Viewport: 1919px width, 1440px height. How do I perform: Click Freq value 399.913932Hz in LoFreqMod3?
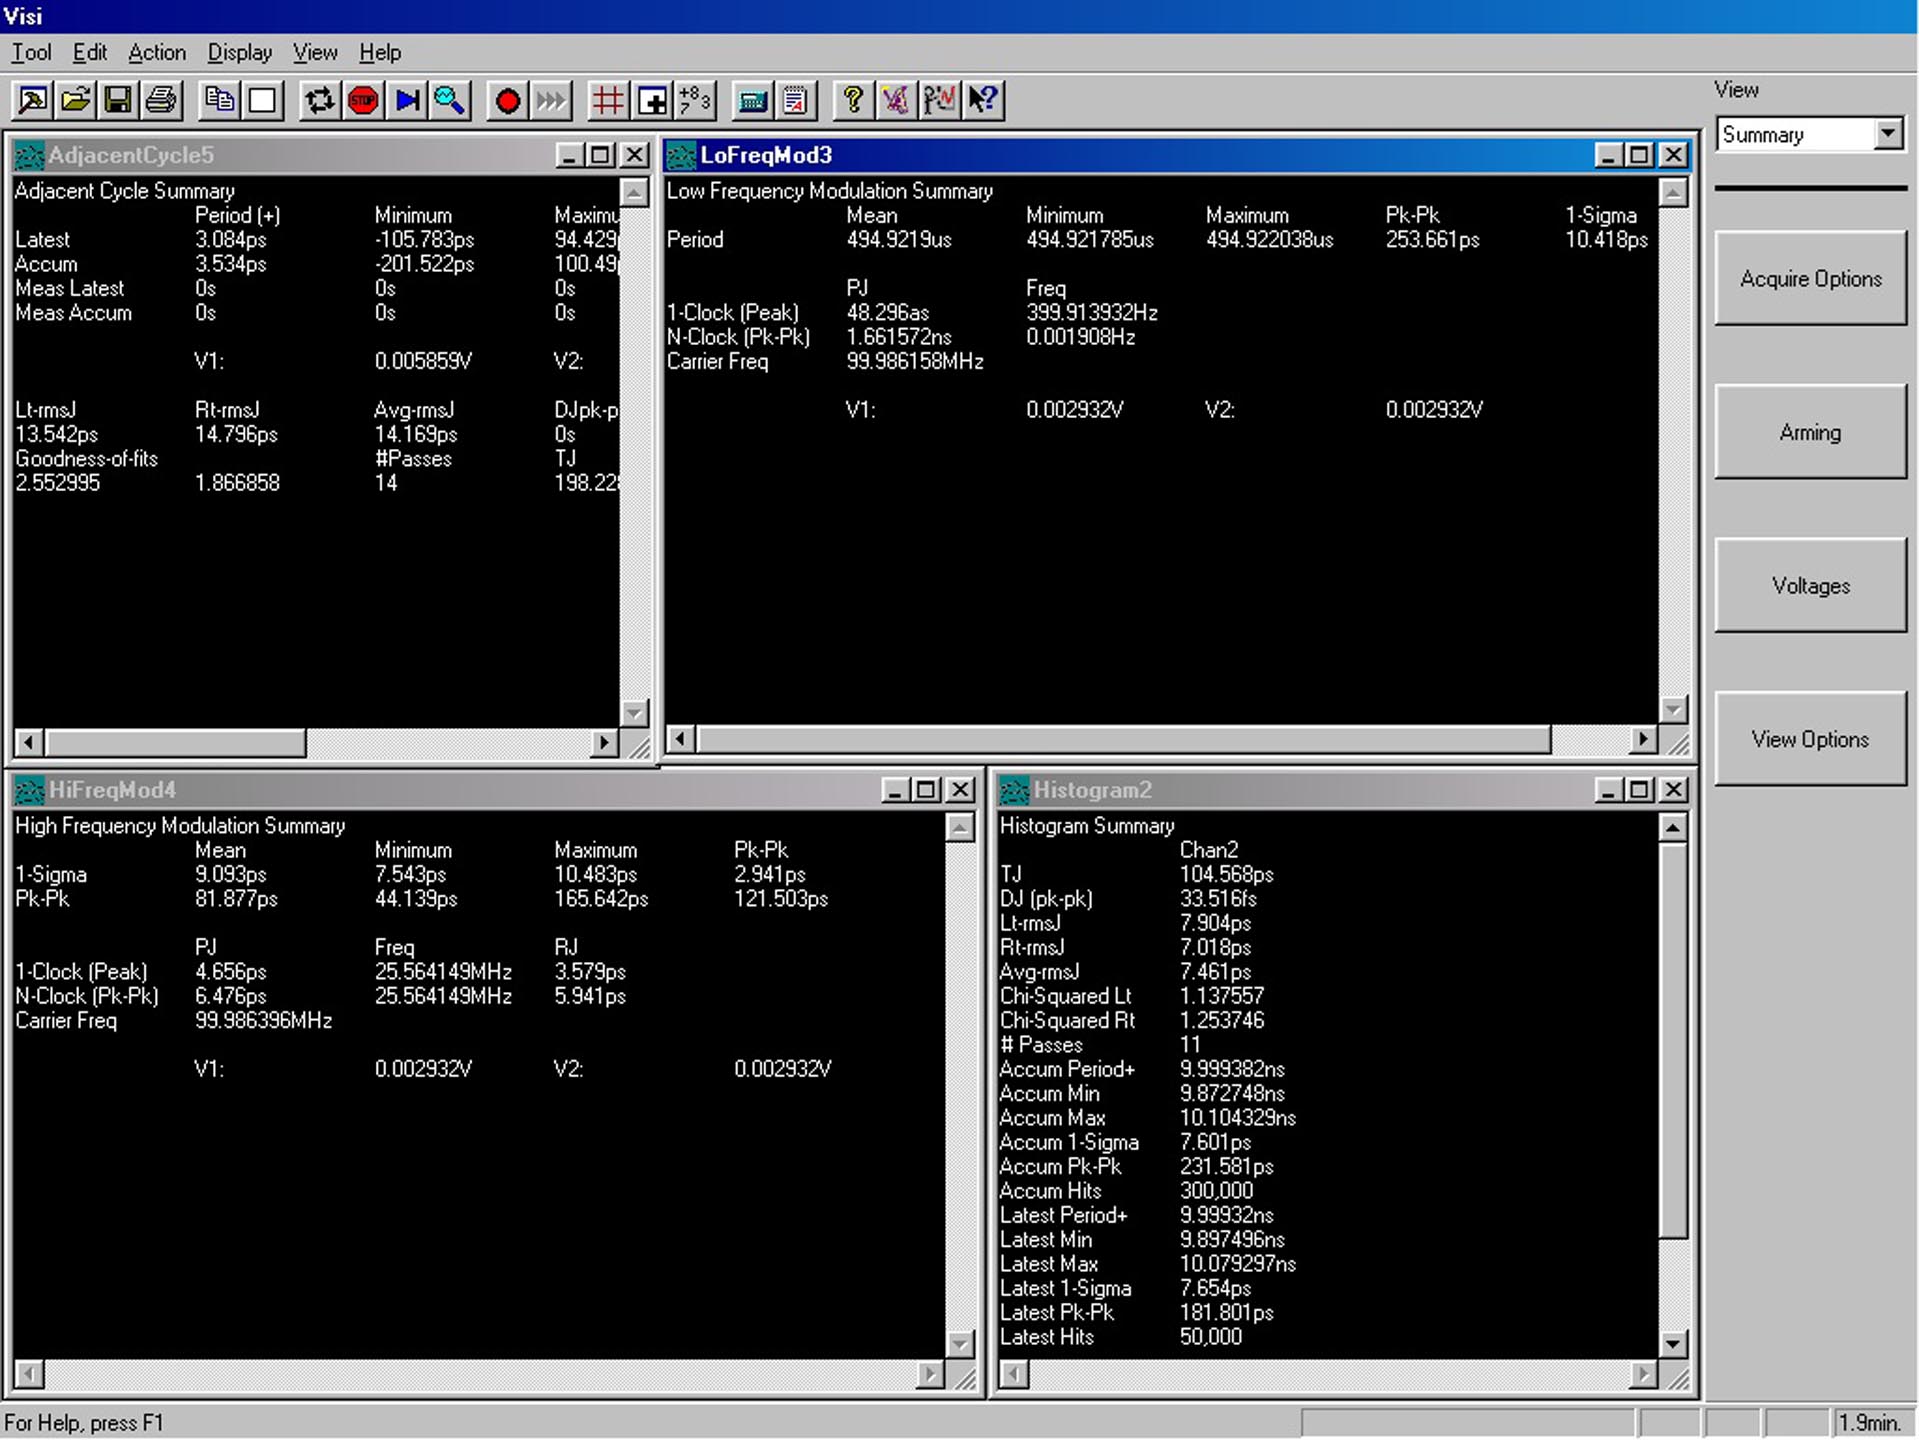pyautogui.click(x=1091, y=313)
